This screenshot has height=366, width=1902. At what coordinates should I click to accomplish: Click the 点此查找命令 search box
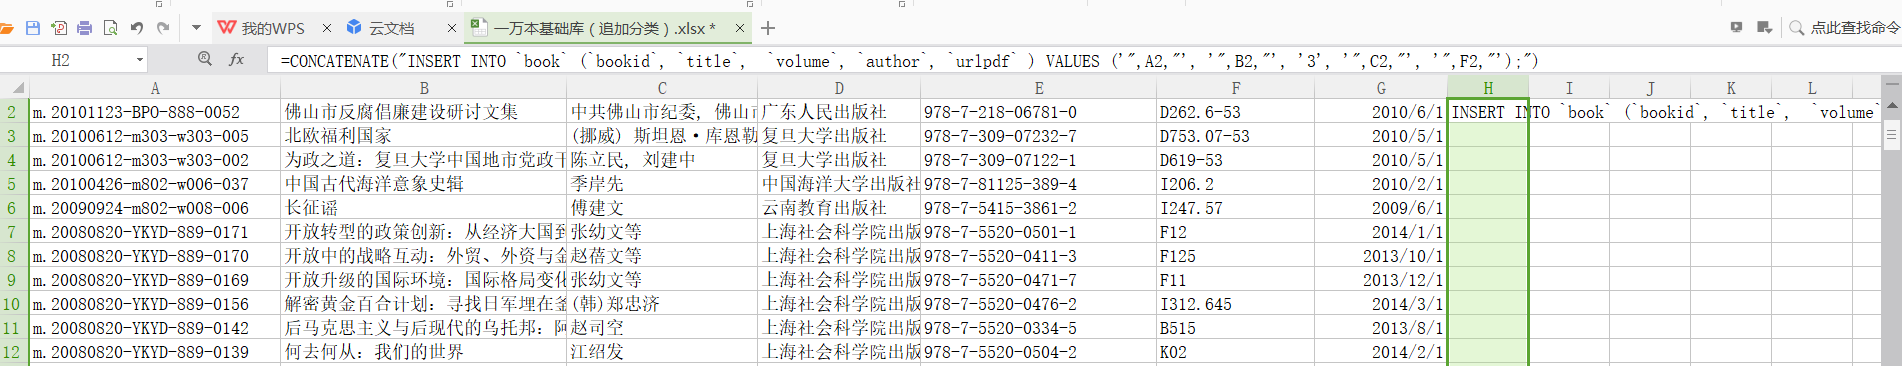pos(1844,28)
